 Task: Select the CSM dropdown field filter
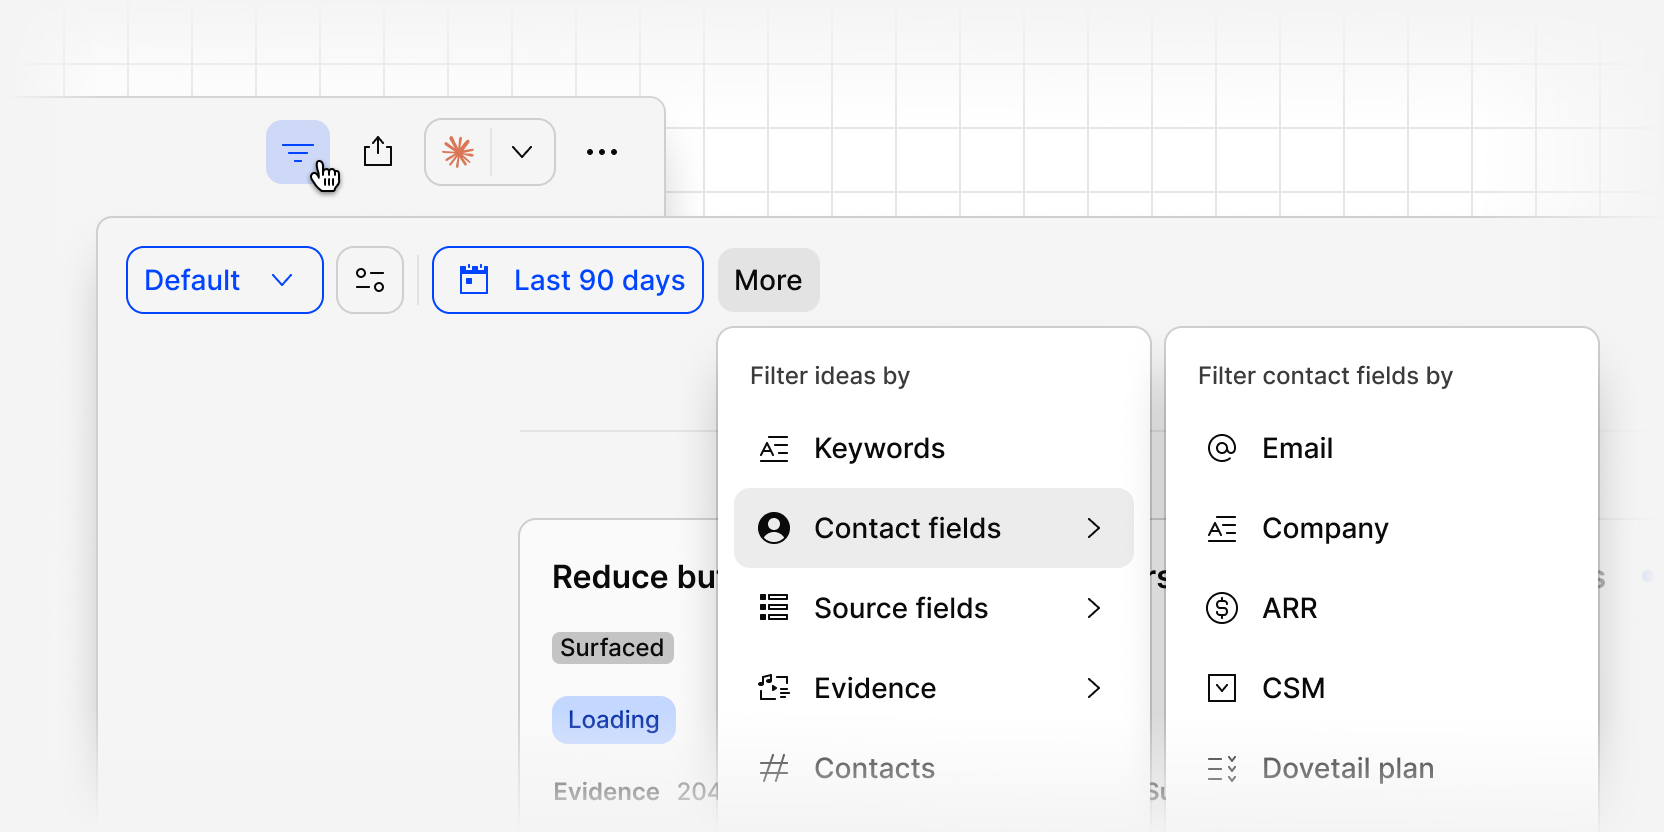pyautogui.click(x=1382, y=688)
